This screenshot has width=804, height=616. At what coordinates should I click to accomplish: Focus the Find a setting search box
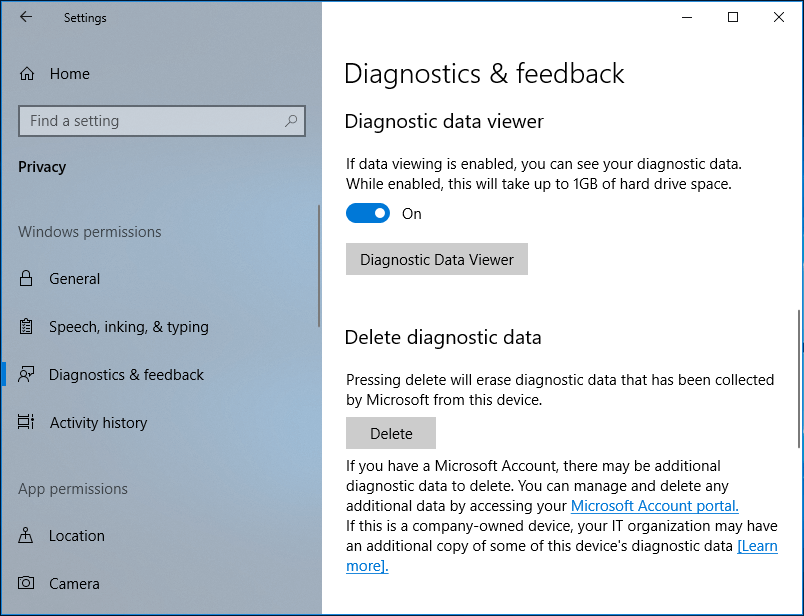point(150,121)
